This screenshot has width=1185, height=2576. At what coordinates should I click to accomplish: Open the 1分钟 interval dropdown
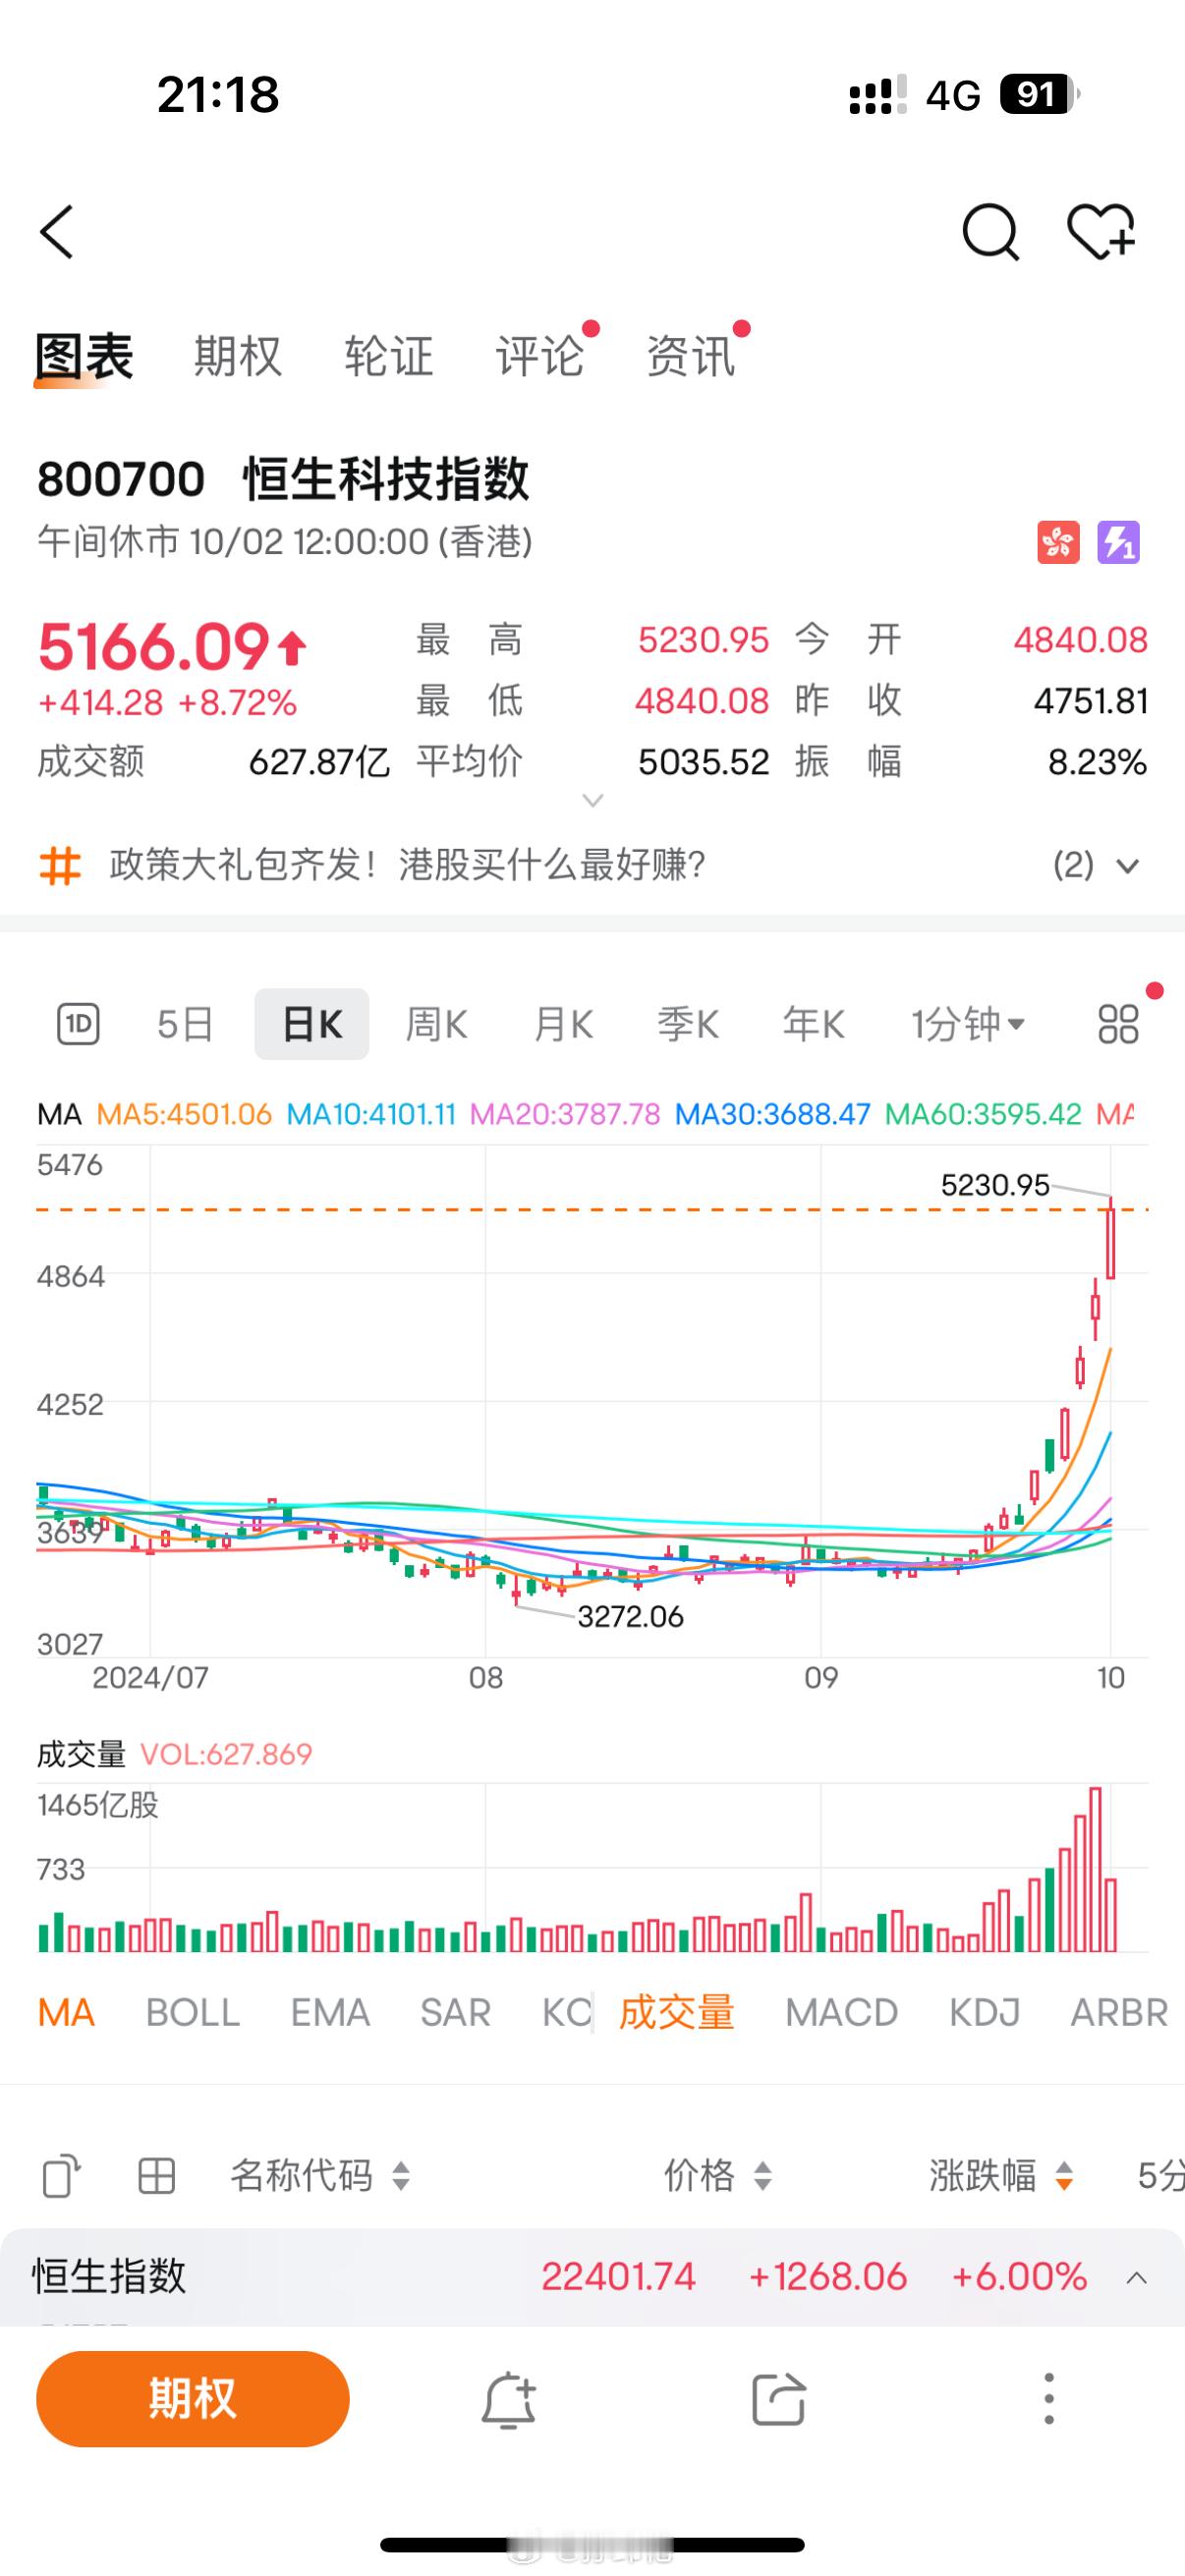pyautogui.click(x=968, y=1024)
